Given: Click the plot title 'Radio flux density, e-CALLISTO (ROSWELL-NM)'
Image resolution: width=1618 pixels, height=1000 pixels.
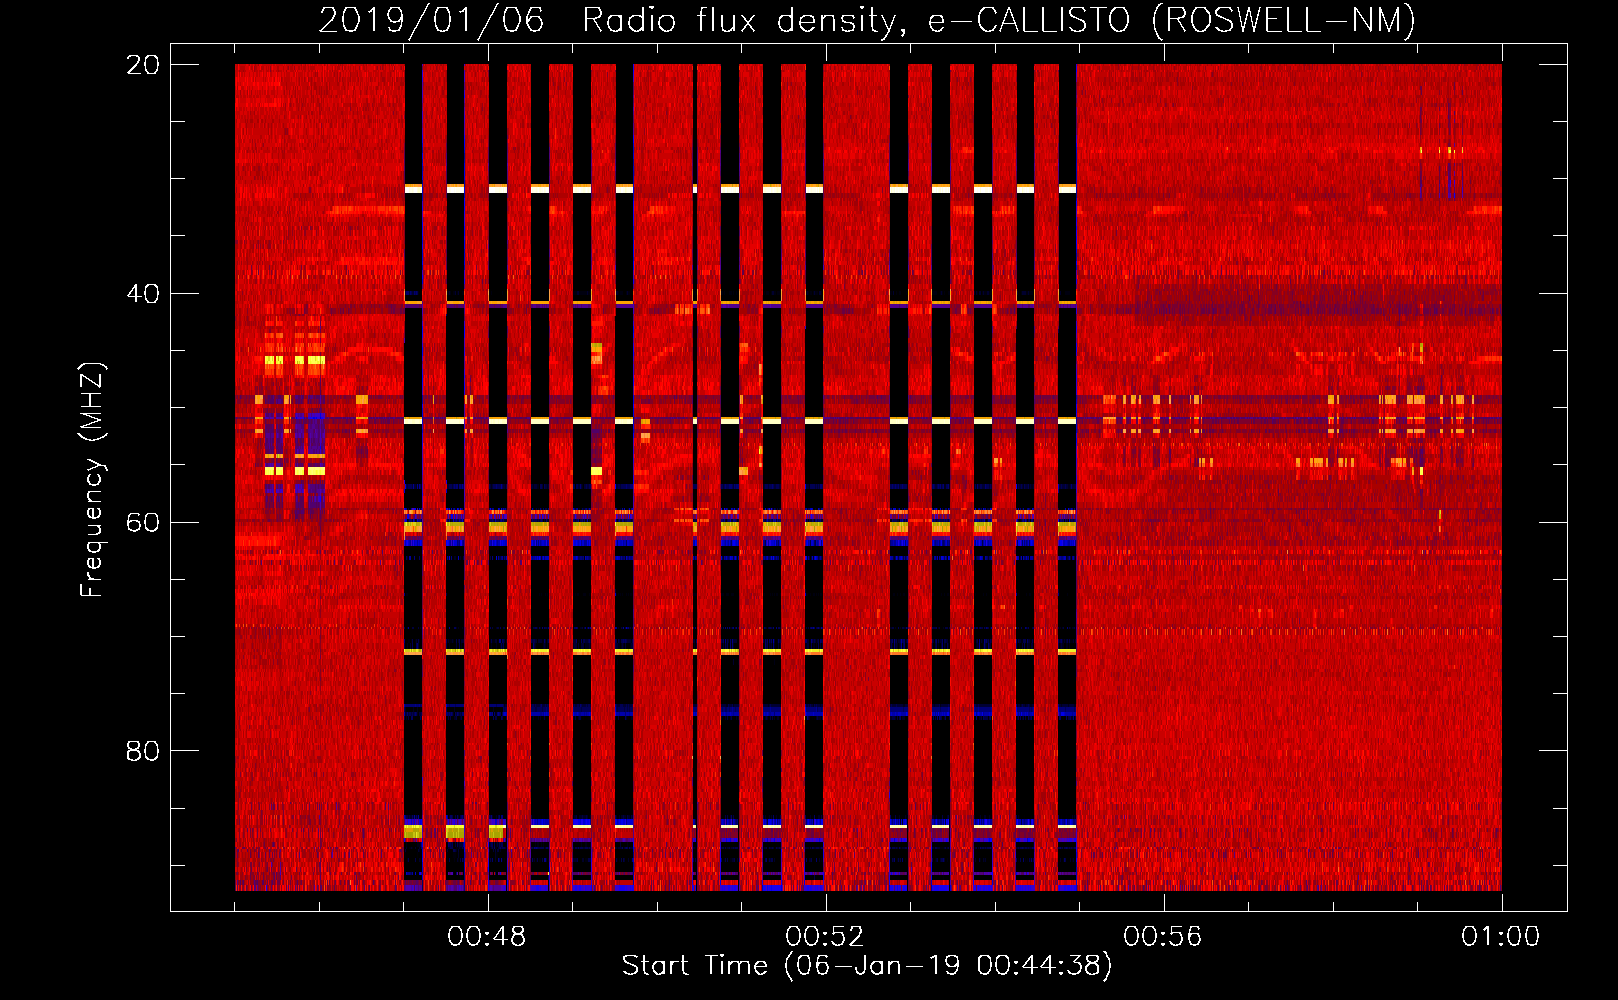Looking at the screenshot, I should click(x=999, y=20).
